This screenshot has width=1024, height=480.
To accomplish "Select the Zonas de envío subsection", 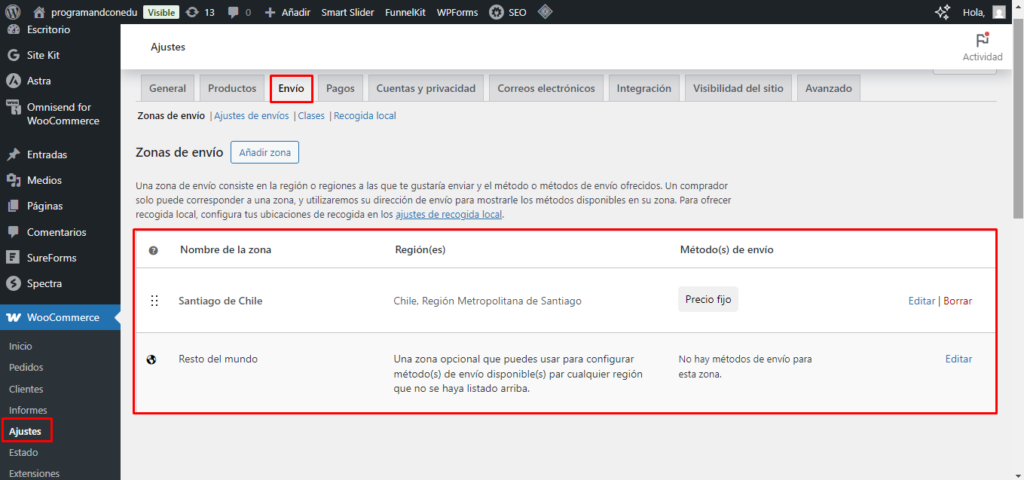I will click(x=171, y=116).
